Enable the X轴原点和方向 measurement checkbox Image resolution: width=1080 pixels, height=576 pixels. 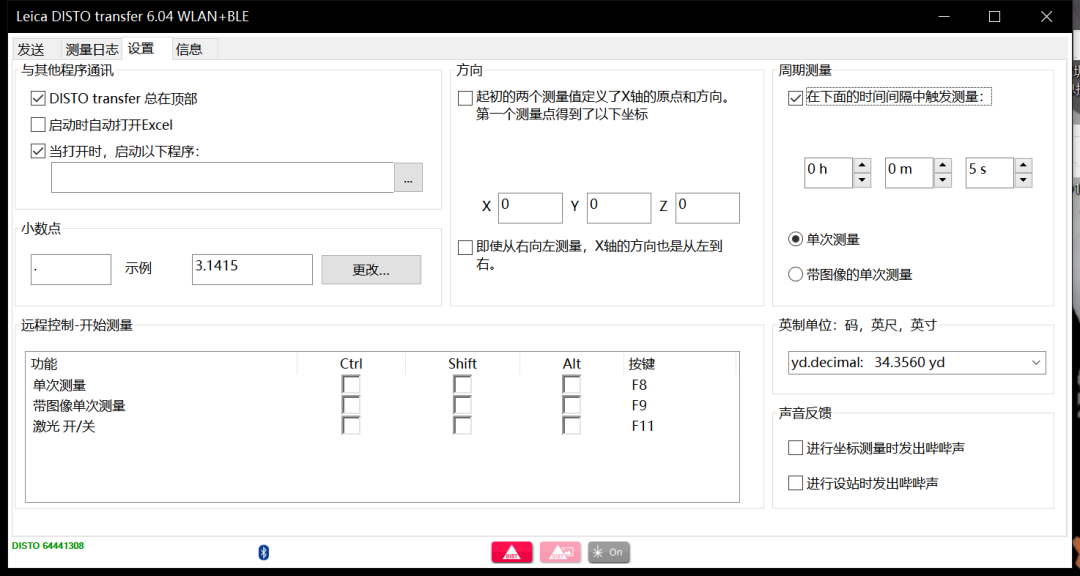[465, 97]
